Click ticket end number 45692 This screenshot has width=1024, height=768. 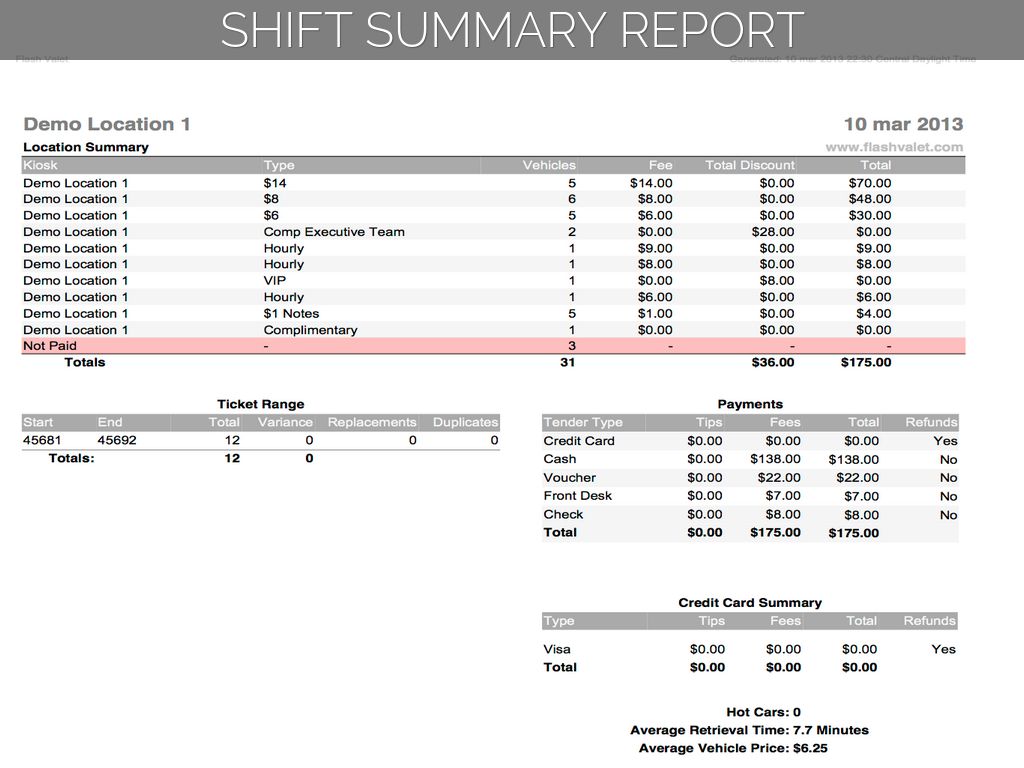117,440
